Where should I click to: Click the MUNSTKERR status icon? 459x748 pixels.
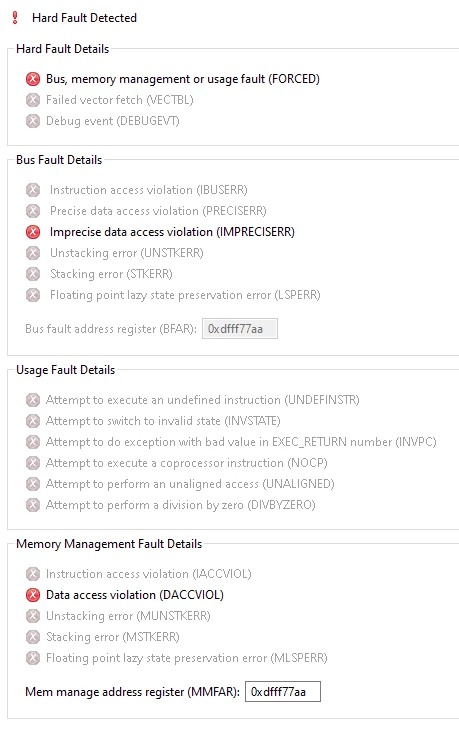[33, 616]
